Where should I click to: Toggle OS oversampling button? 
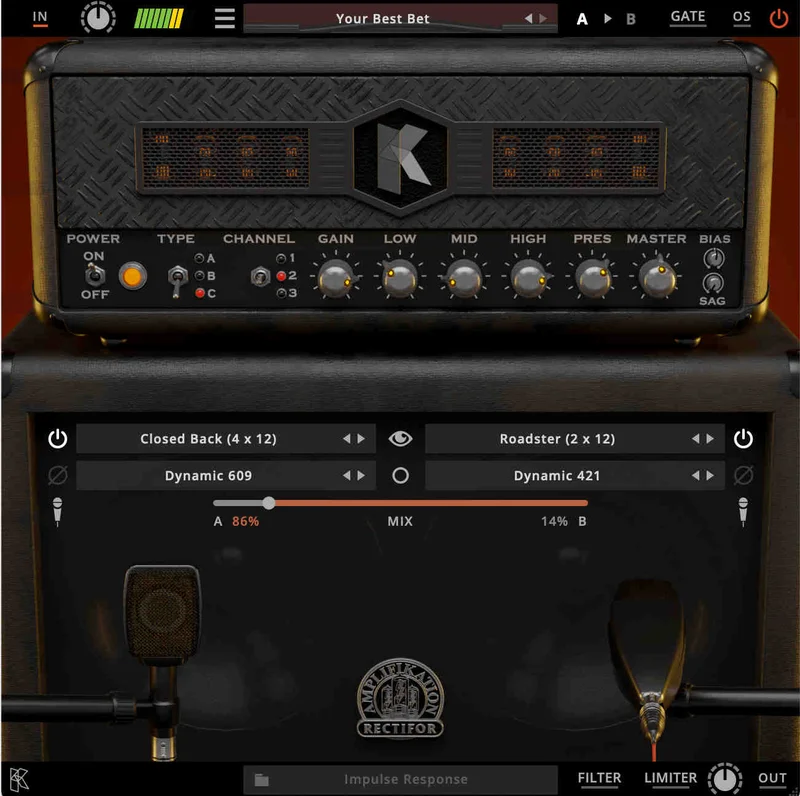[741, 17]
